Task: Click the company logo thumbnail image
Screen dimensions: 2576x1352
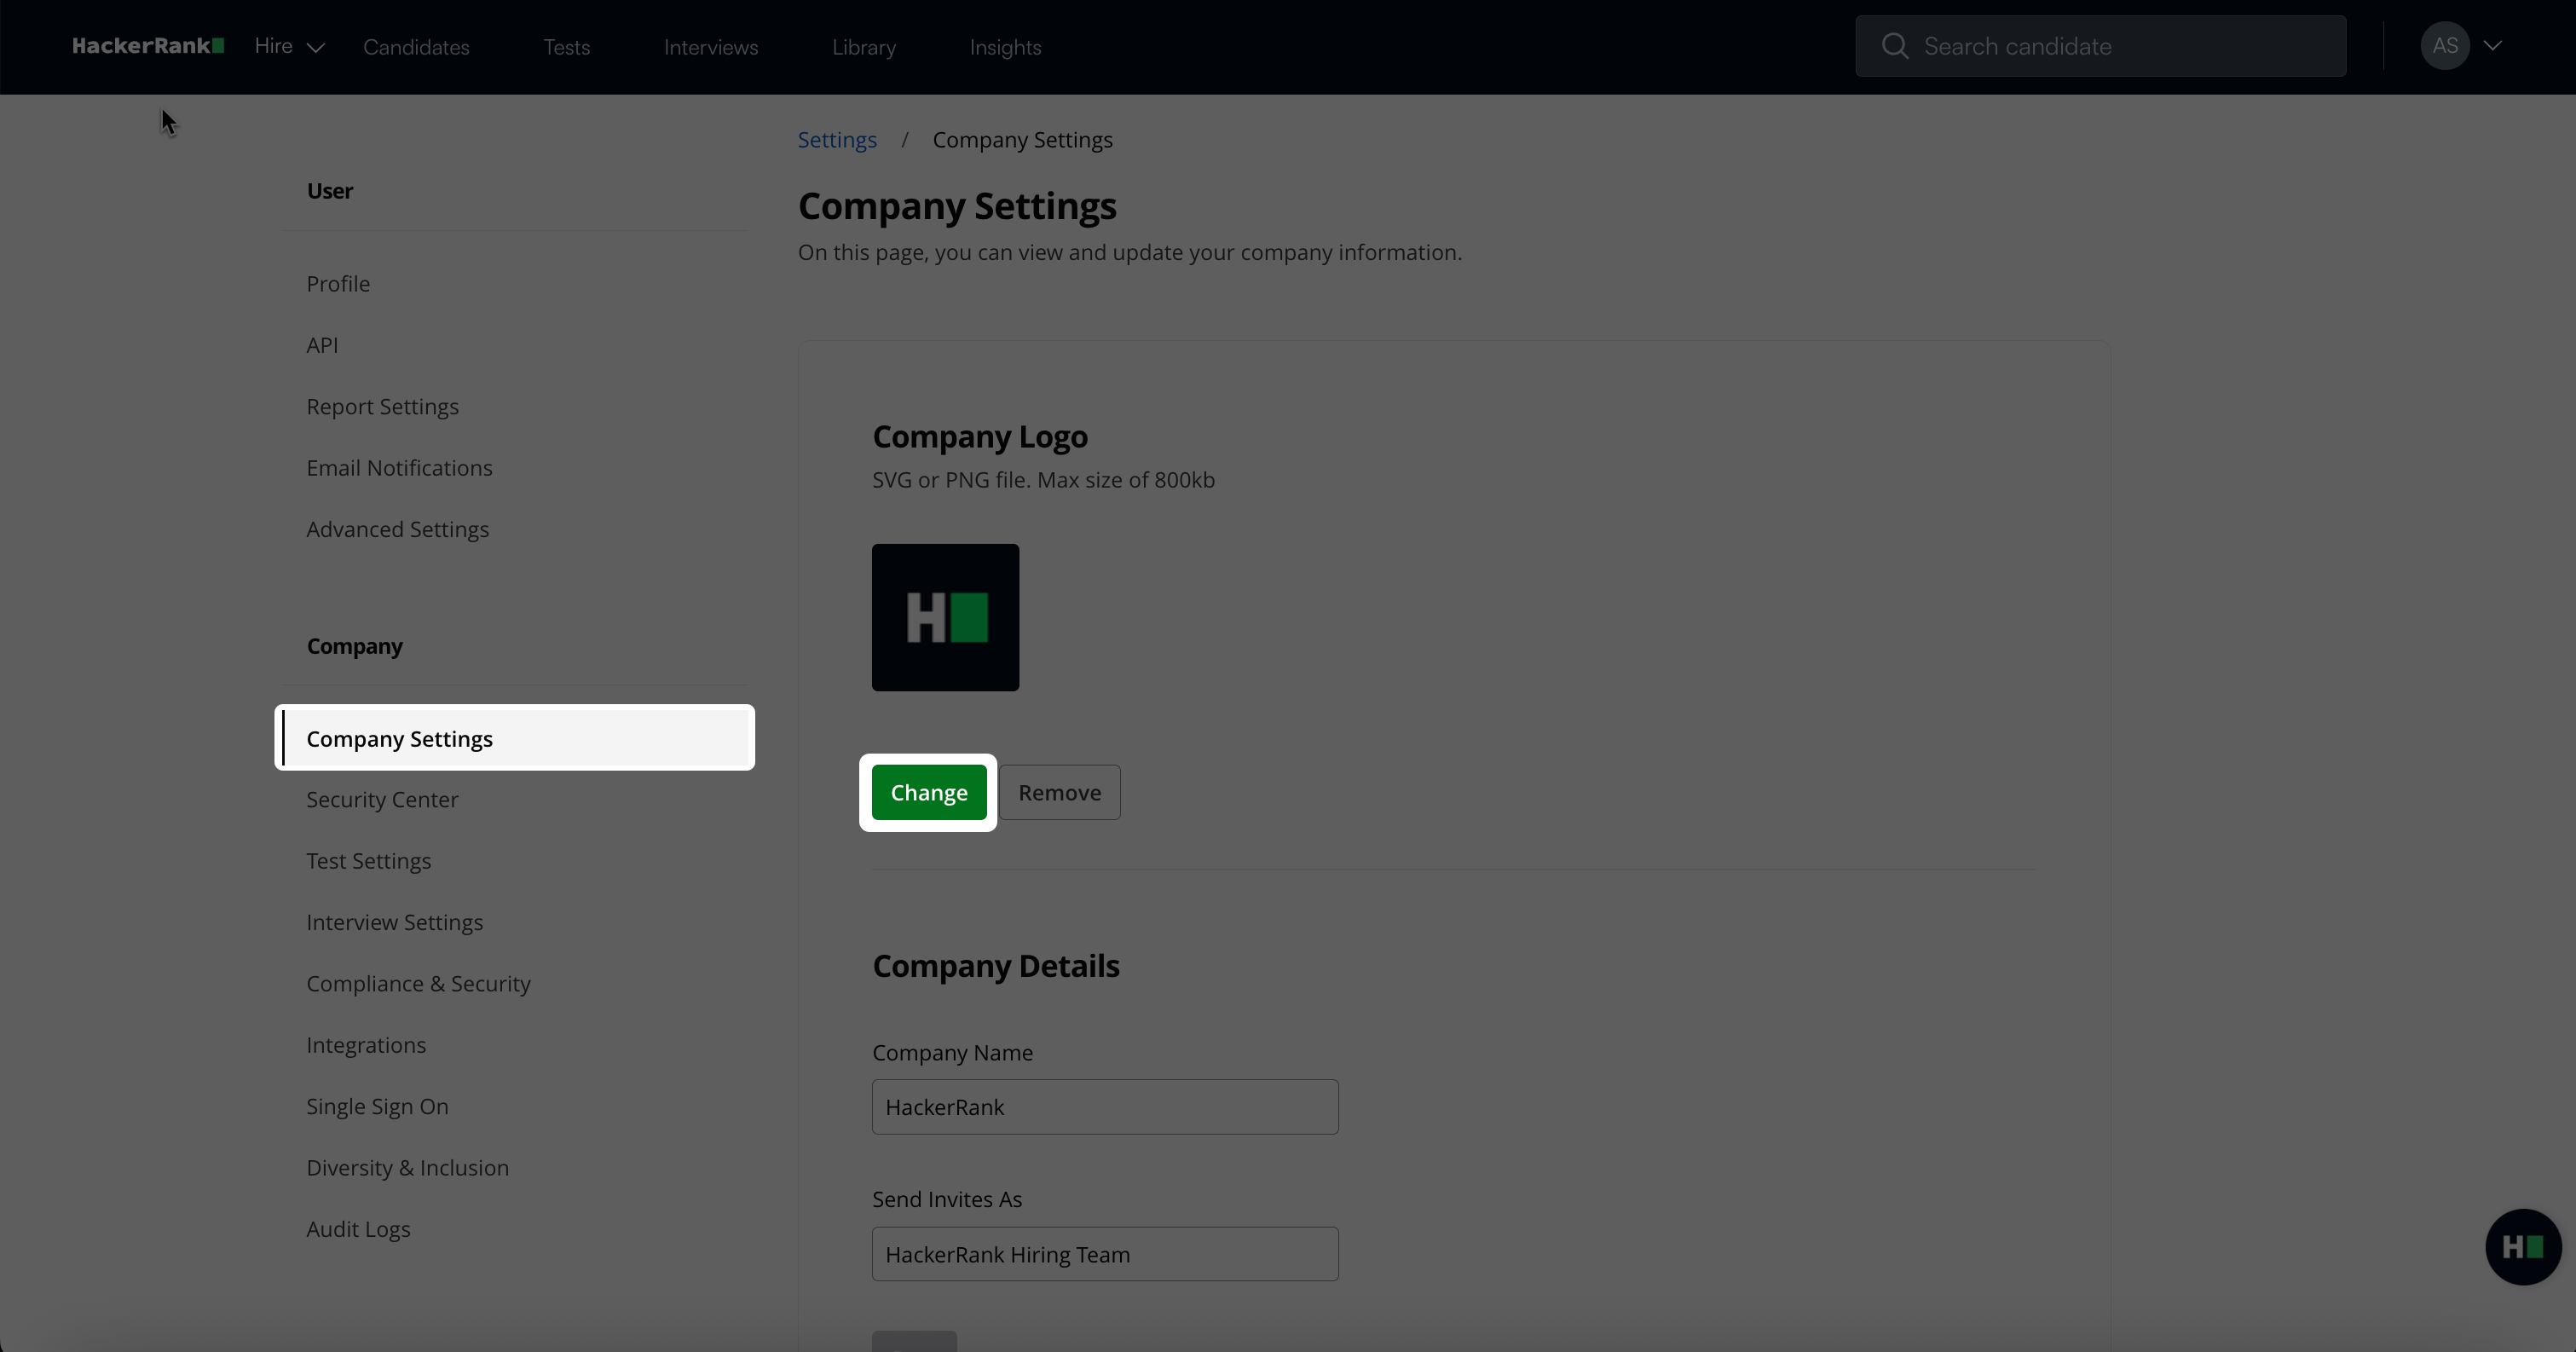Action: [x=945, y=617]
